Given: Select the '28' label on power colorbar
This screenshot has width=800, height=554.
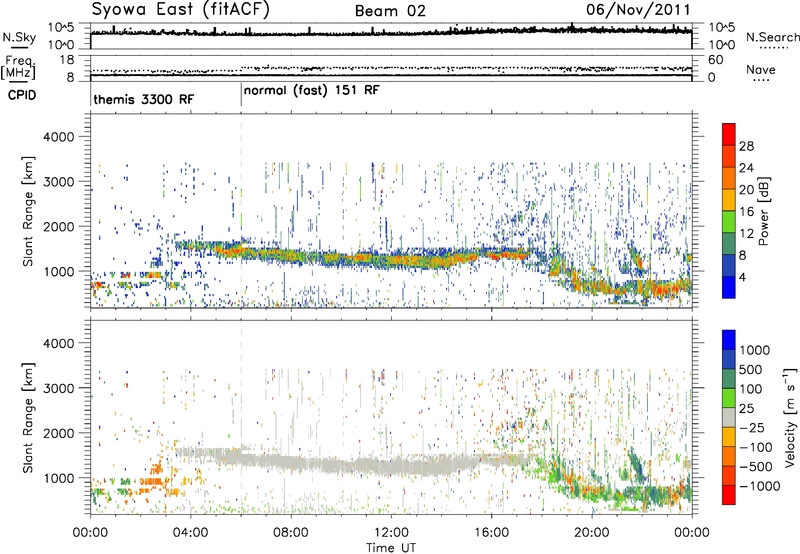Looking at the screenshot, I should [x=746, y=146].
